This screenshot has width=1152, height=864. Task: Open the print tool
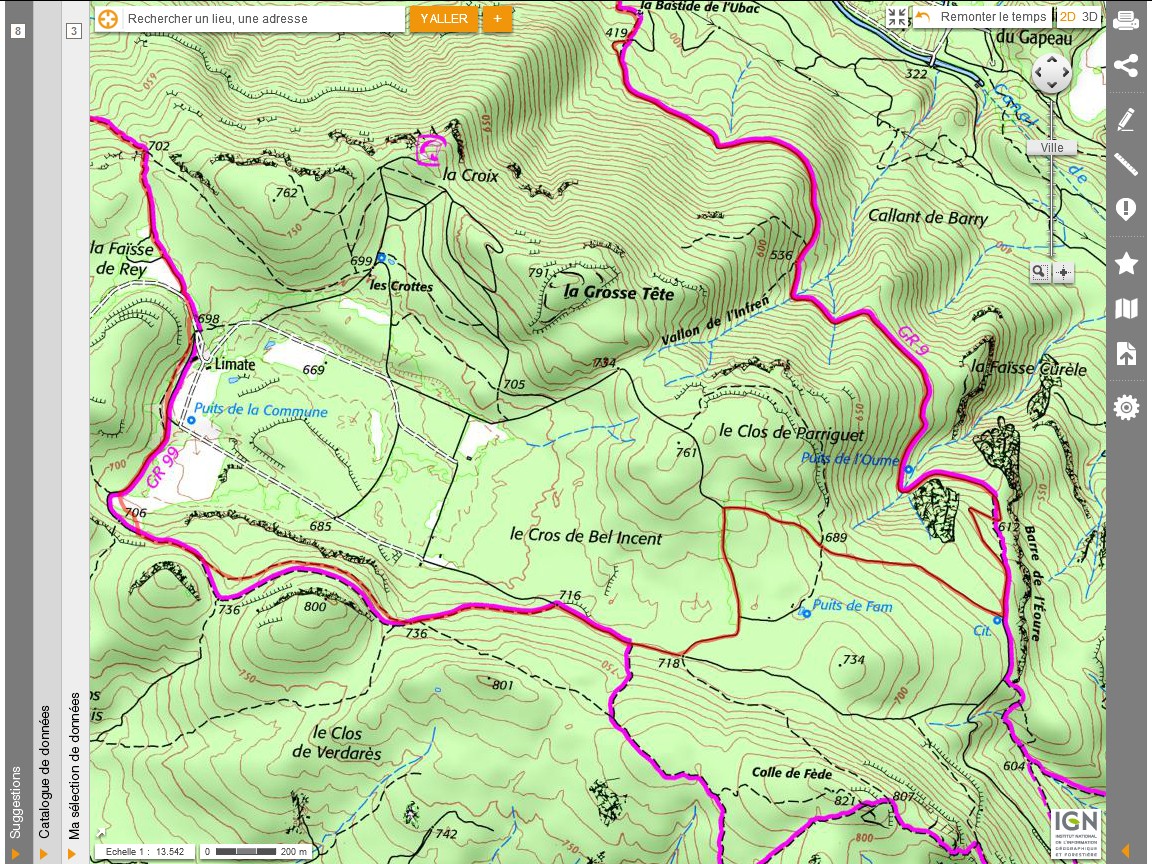pyautogui.click(x=1126, y=21)
